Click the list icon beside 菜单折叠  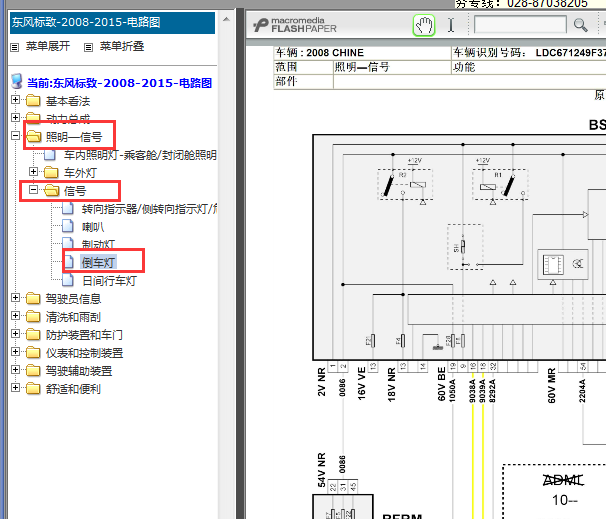pyautogui.click(x=89, y=48)
